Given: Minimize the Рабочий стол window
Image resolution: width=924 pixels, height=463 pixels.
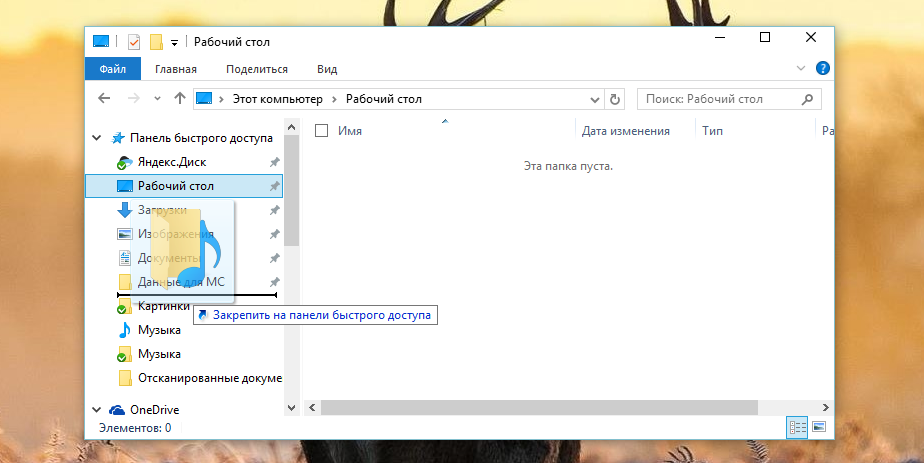Looking at the screenshot, I should click(x=720, y=37).
